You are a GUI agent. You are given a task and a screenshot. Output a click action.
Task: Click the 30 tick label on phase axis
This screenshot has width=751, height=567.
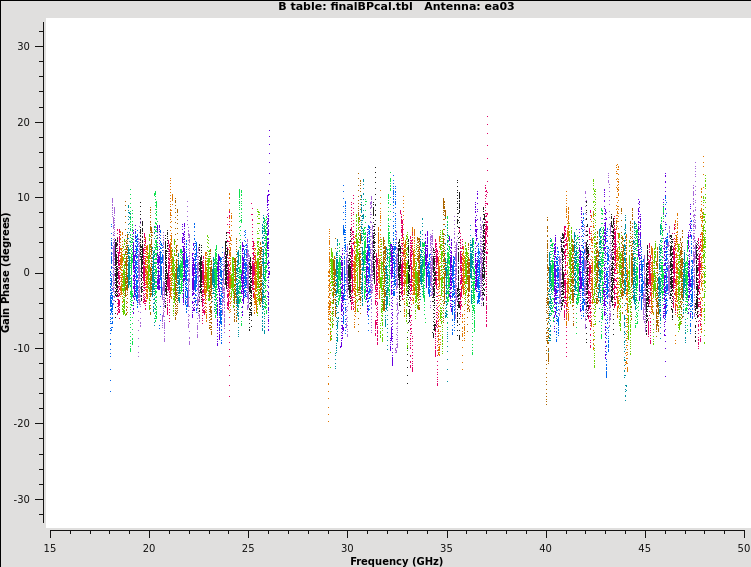click(24, 47)
